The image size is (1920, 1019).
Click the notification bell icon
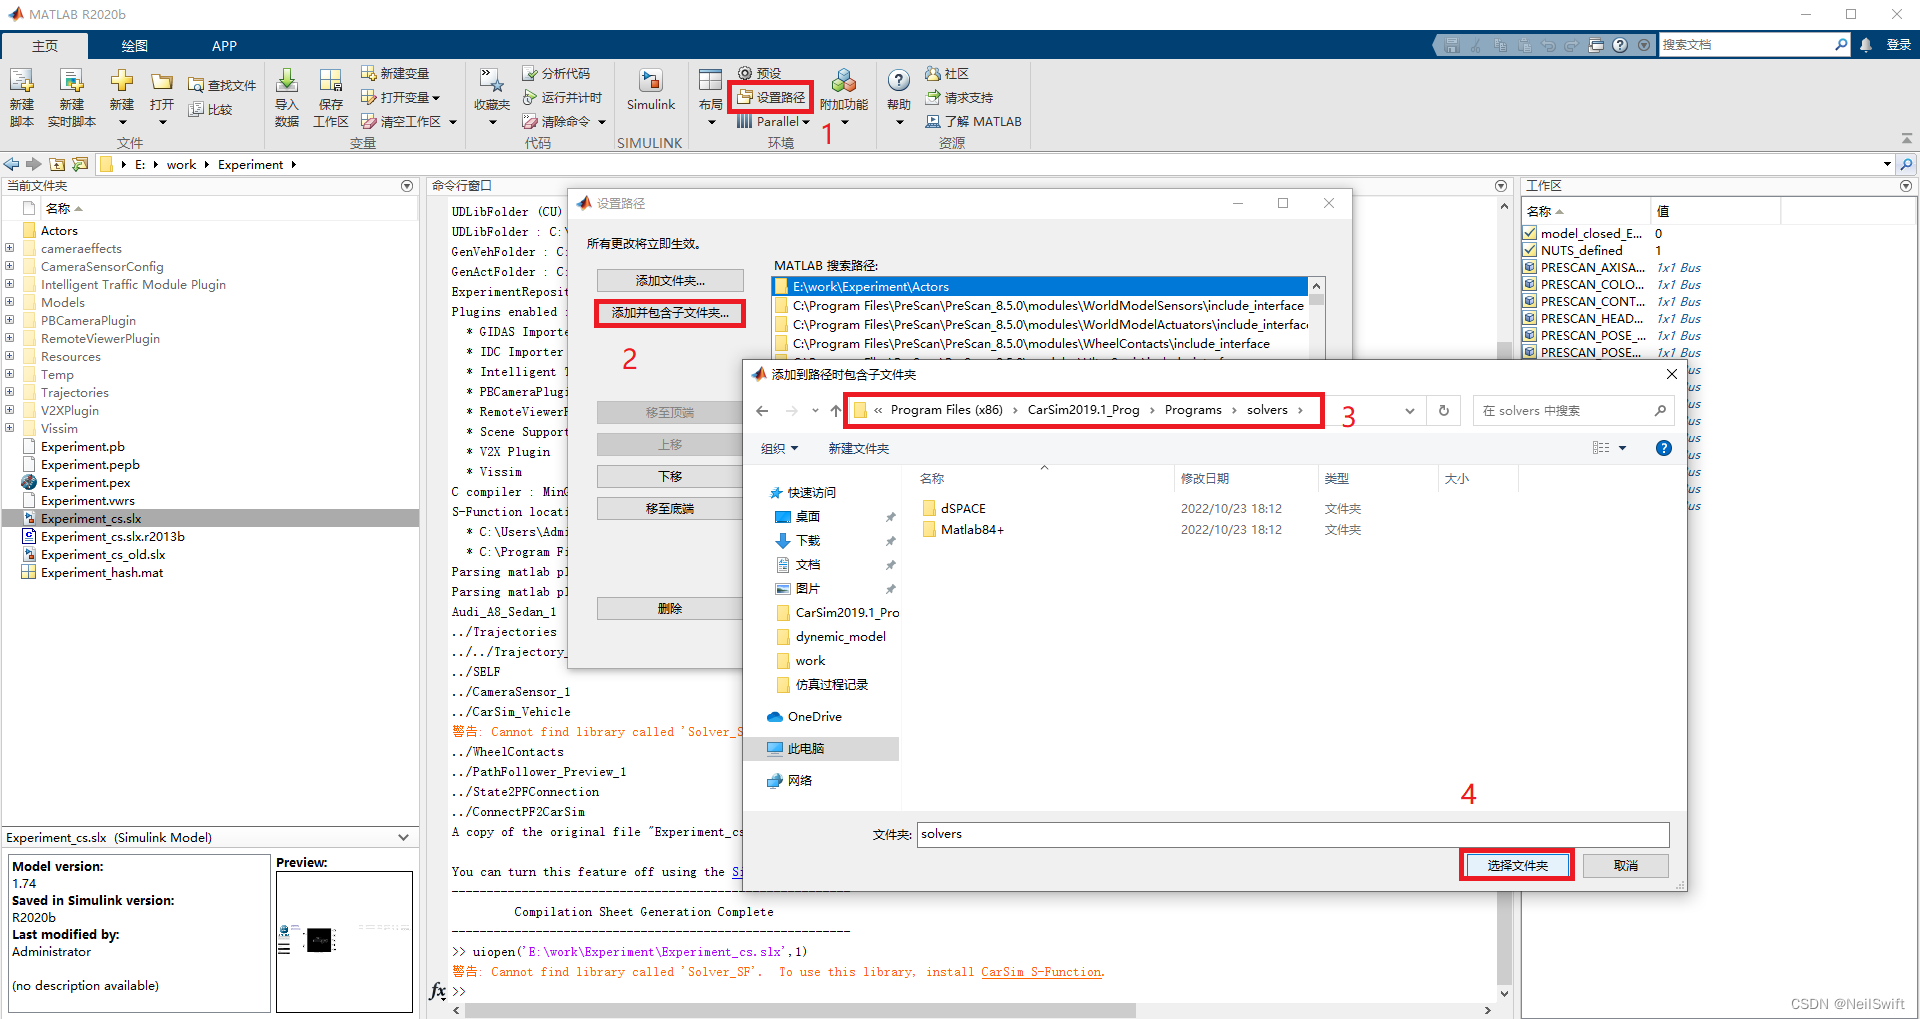1866,45
